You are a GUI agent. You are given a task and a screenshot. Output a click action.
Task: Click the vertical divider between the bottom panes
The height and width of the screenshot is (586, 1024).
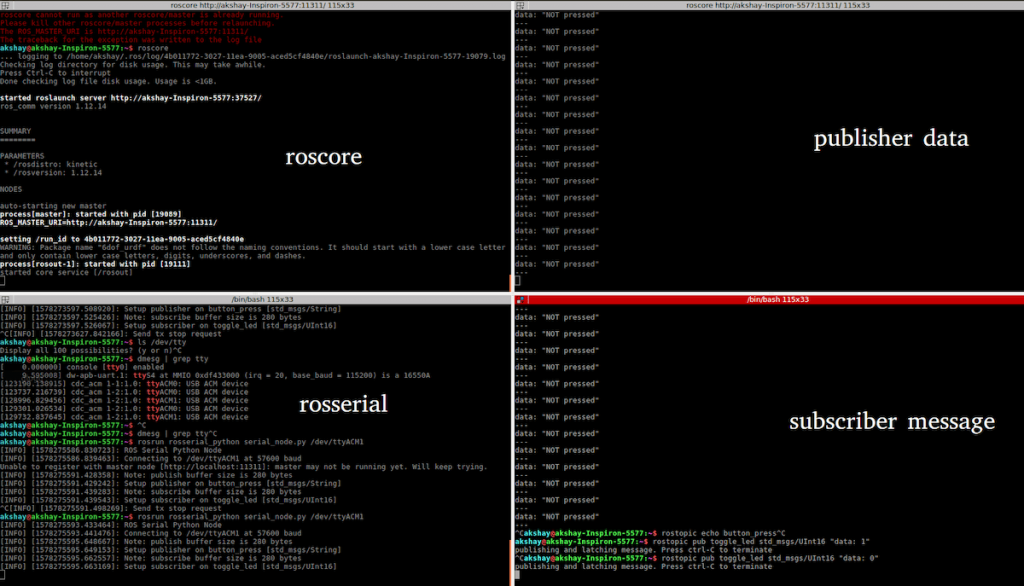511,440
